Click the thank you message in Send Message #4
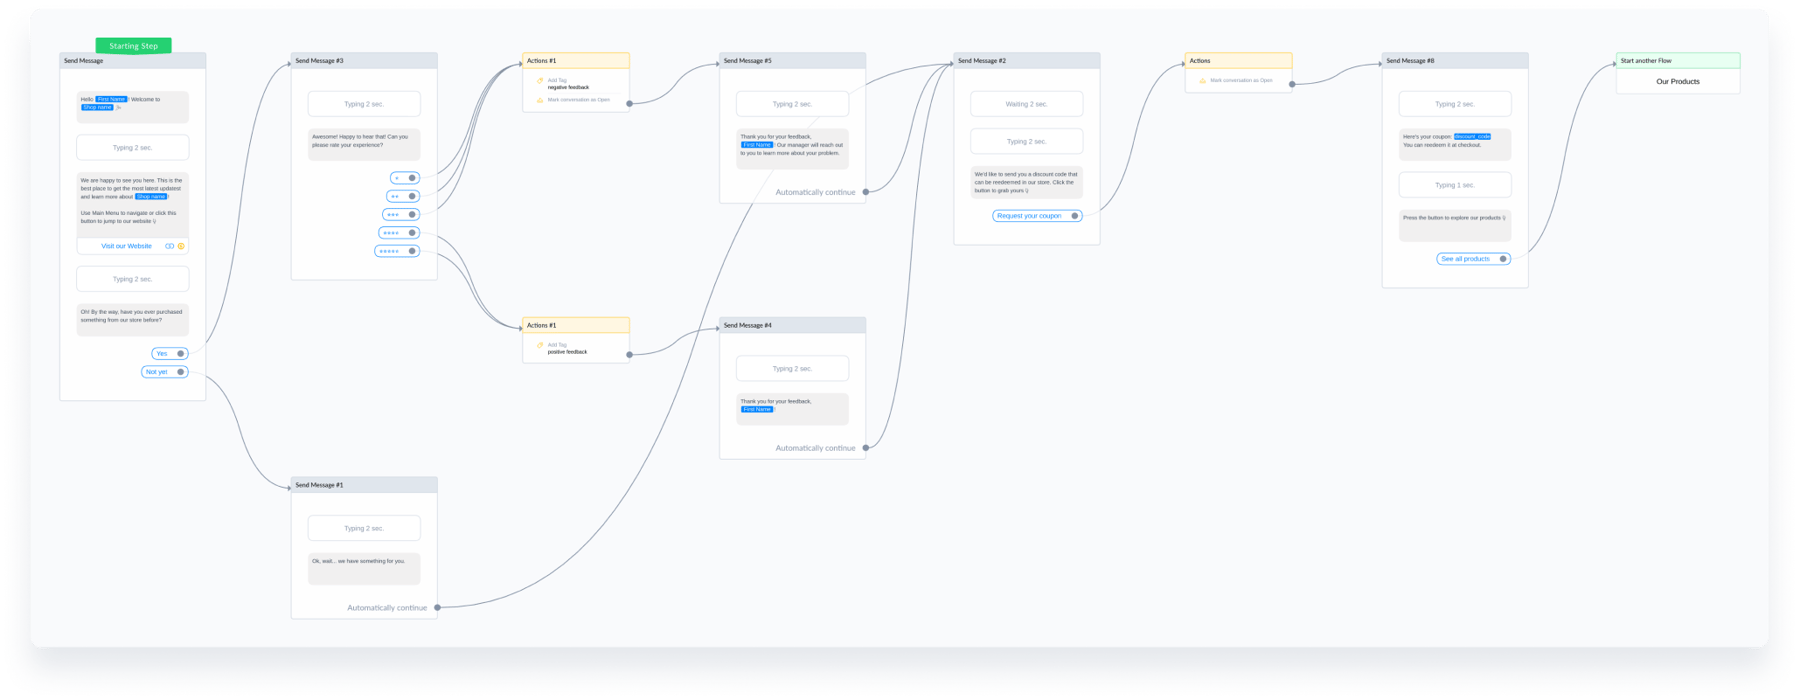Screen dimensions: 1800x700 (x=792, y=409)
